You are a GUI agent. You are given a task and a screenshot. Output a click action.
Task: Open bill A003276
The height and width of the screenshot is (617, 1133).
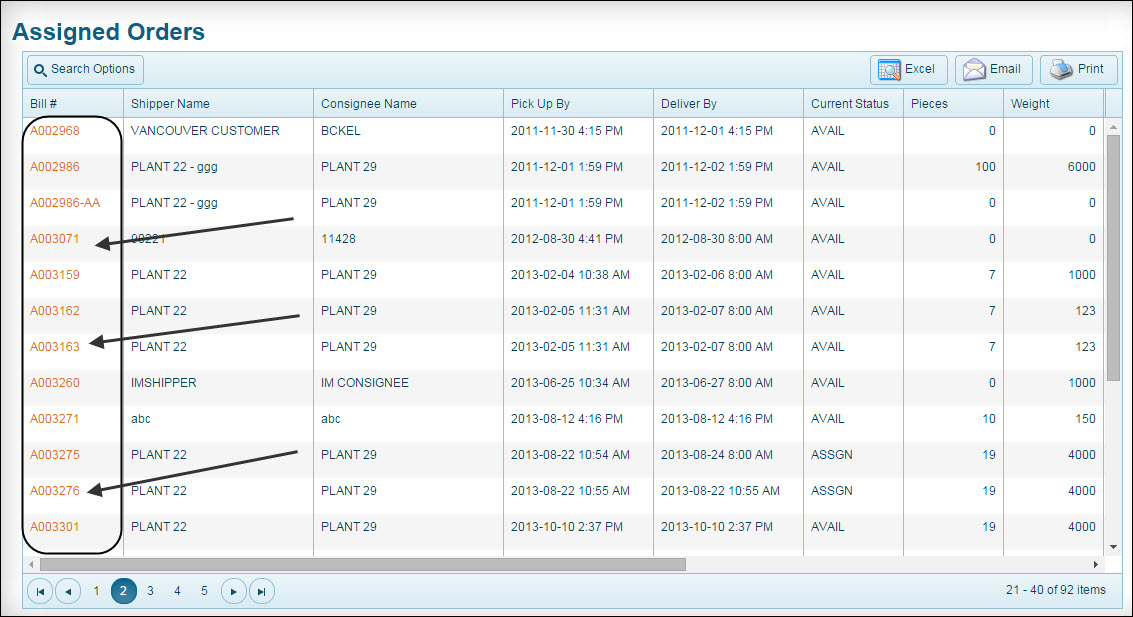[x=55, y=491]
